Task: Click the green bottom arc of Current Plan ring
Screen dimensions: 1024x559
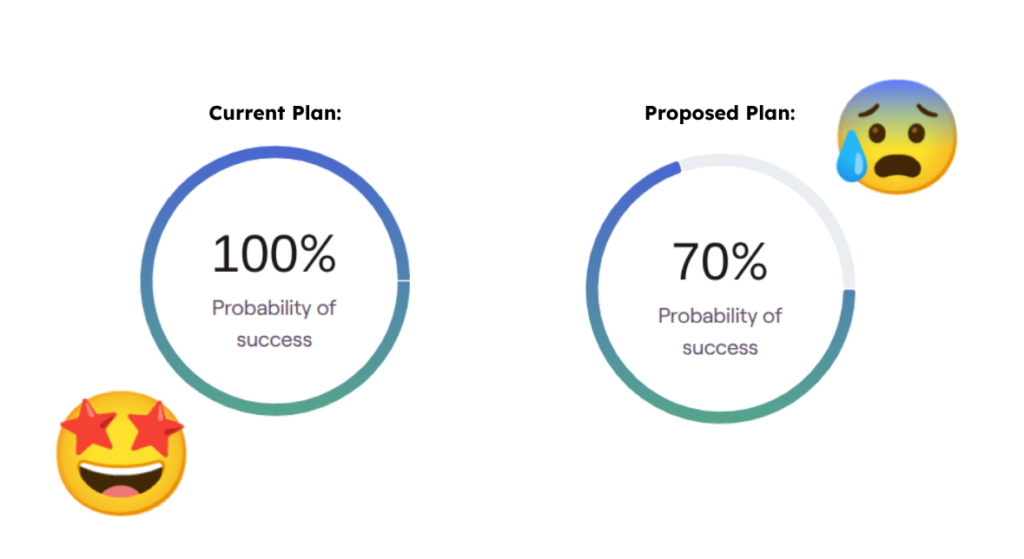Action: point(274,406)
